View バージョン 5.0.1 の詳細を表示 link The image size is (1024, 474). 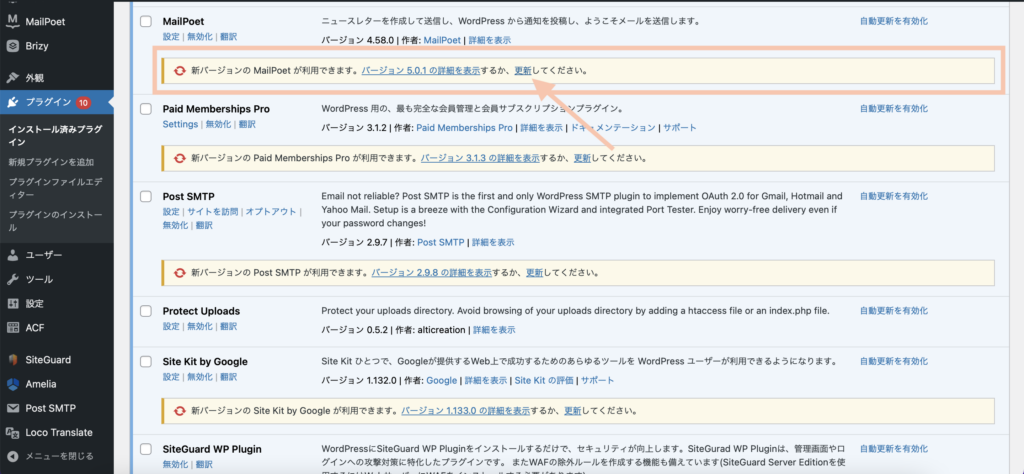[x=421, y=71]
